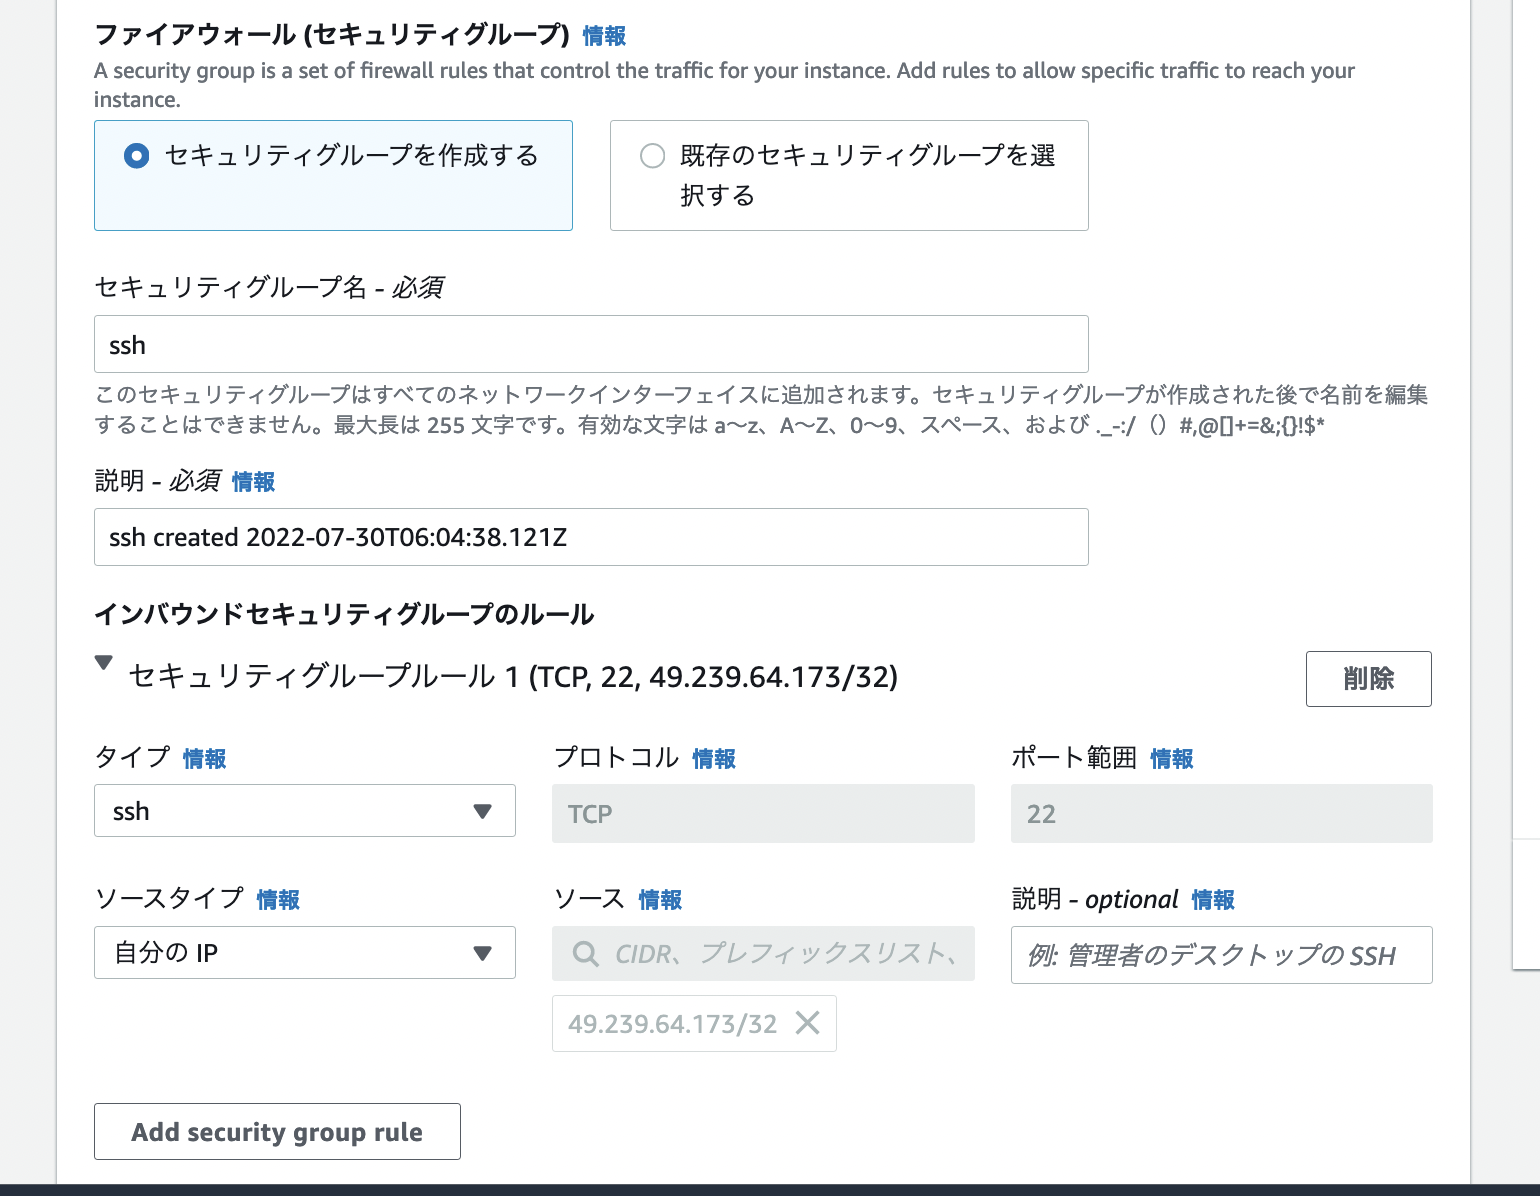Collapse セキュリティグループルール 1 via its triangle

pyautogui.click(x=104, y=662)
